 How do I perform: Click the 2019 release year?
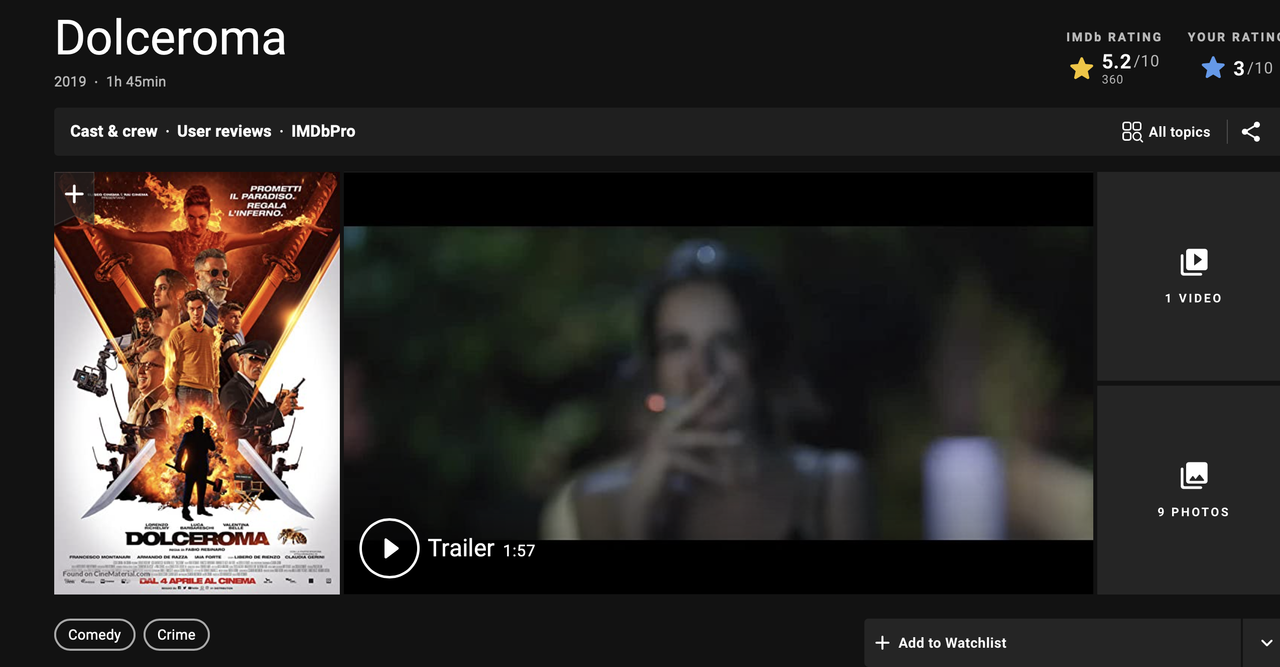70,82
